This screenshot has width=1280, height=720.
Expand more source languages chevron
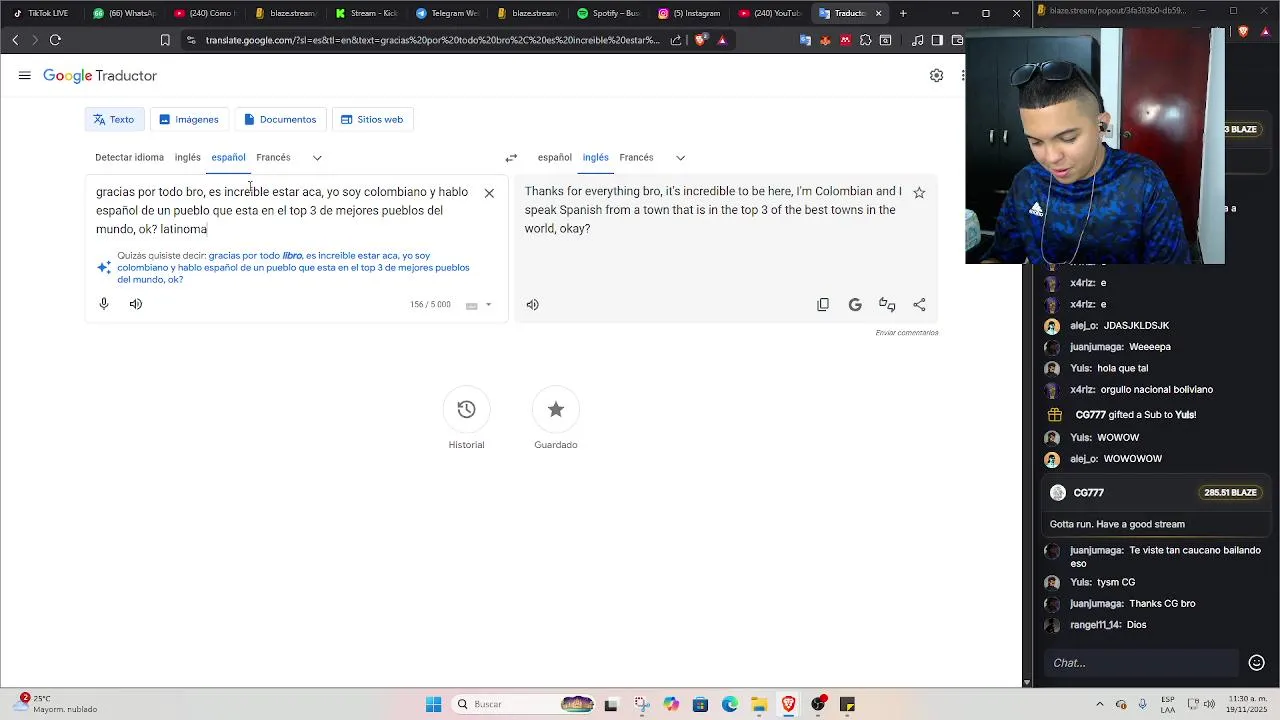[x=317, y=158]
